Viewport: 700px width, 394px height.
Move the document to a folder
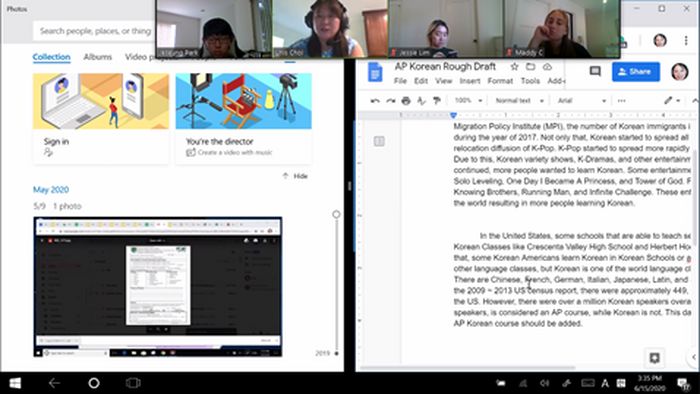pos(530,66)
